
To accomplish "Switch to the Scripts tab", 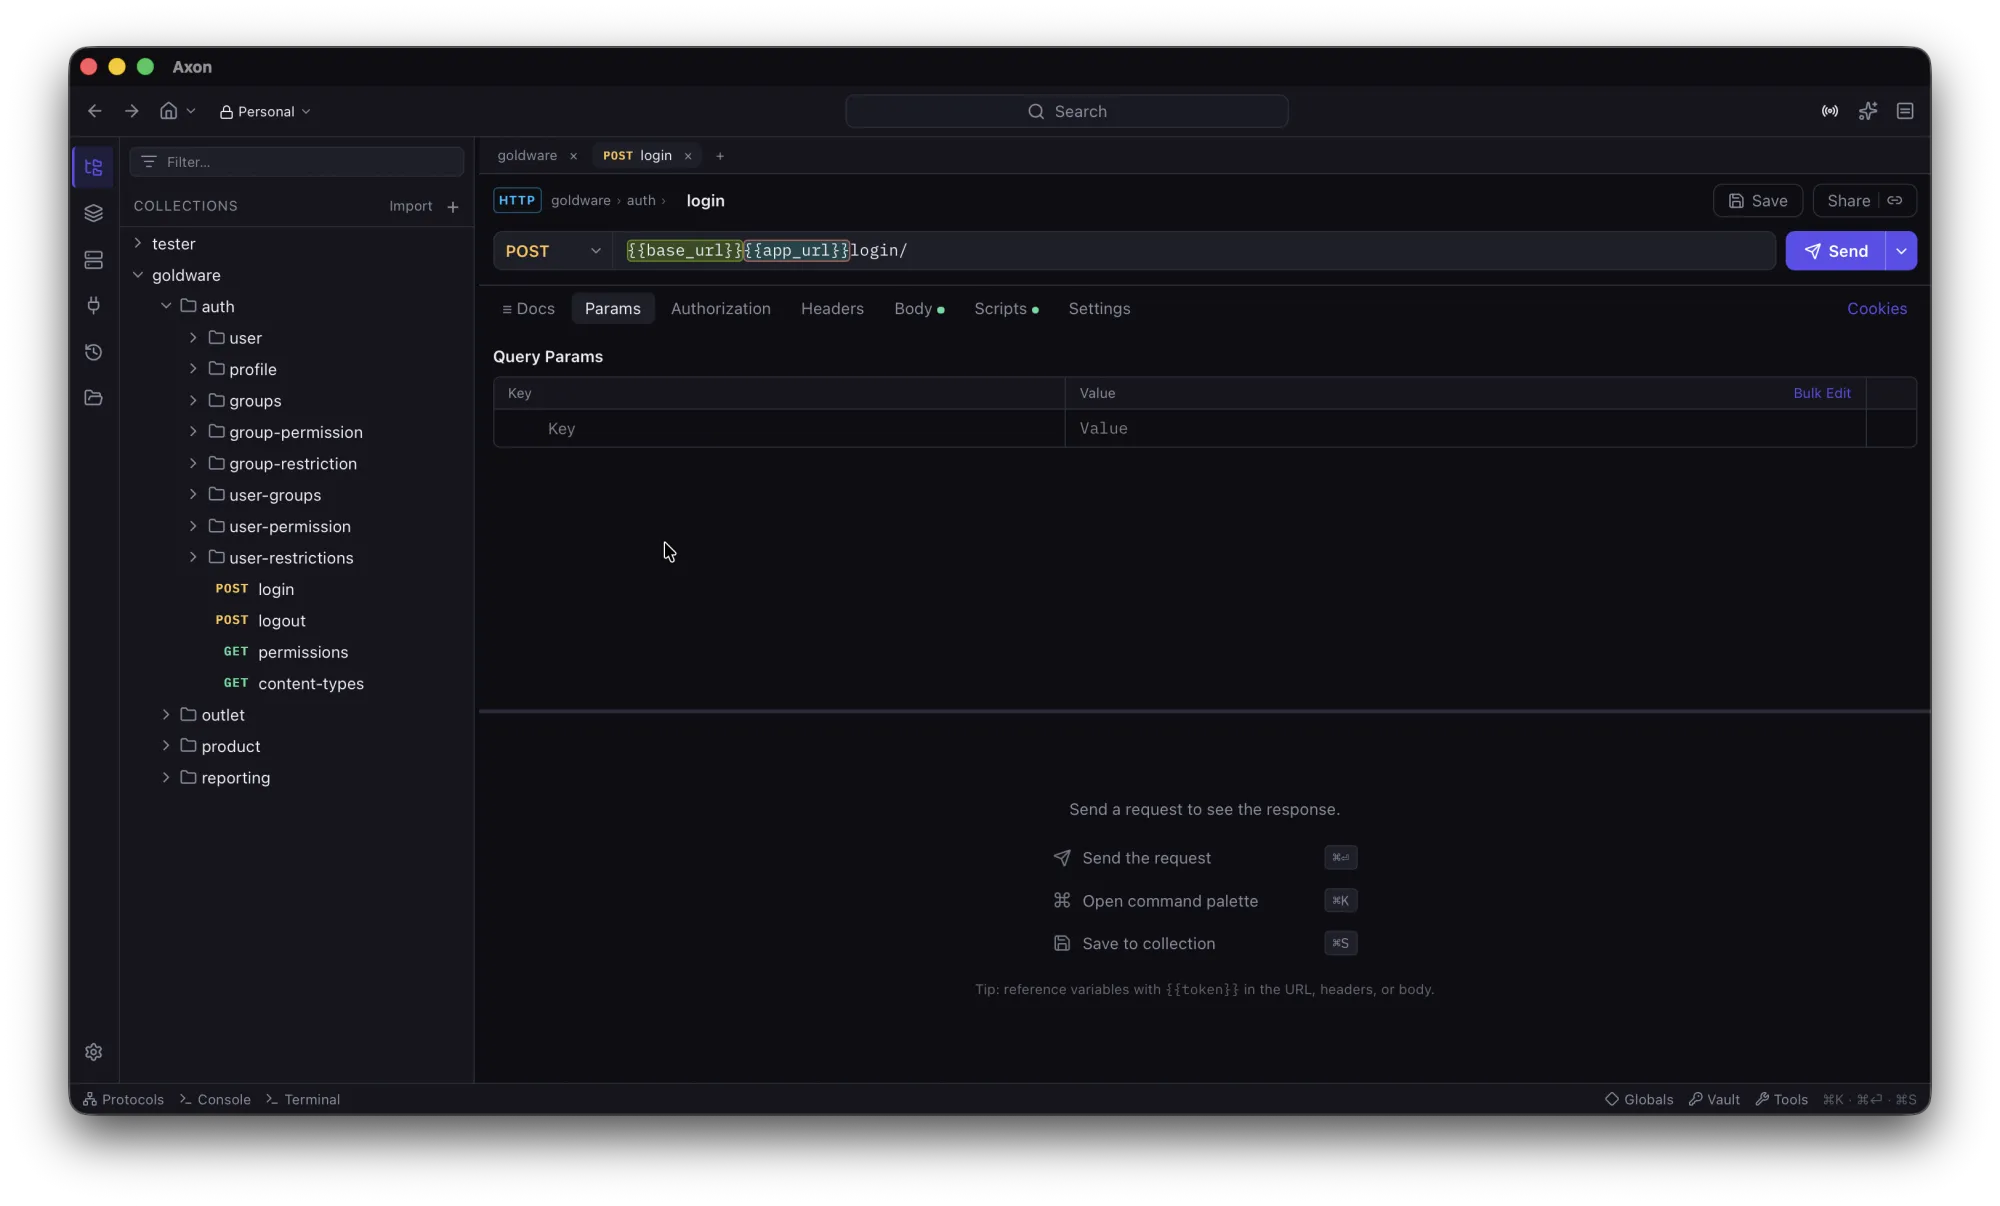I will pyautogui.click(x=1005, y=309).
